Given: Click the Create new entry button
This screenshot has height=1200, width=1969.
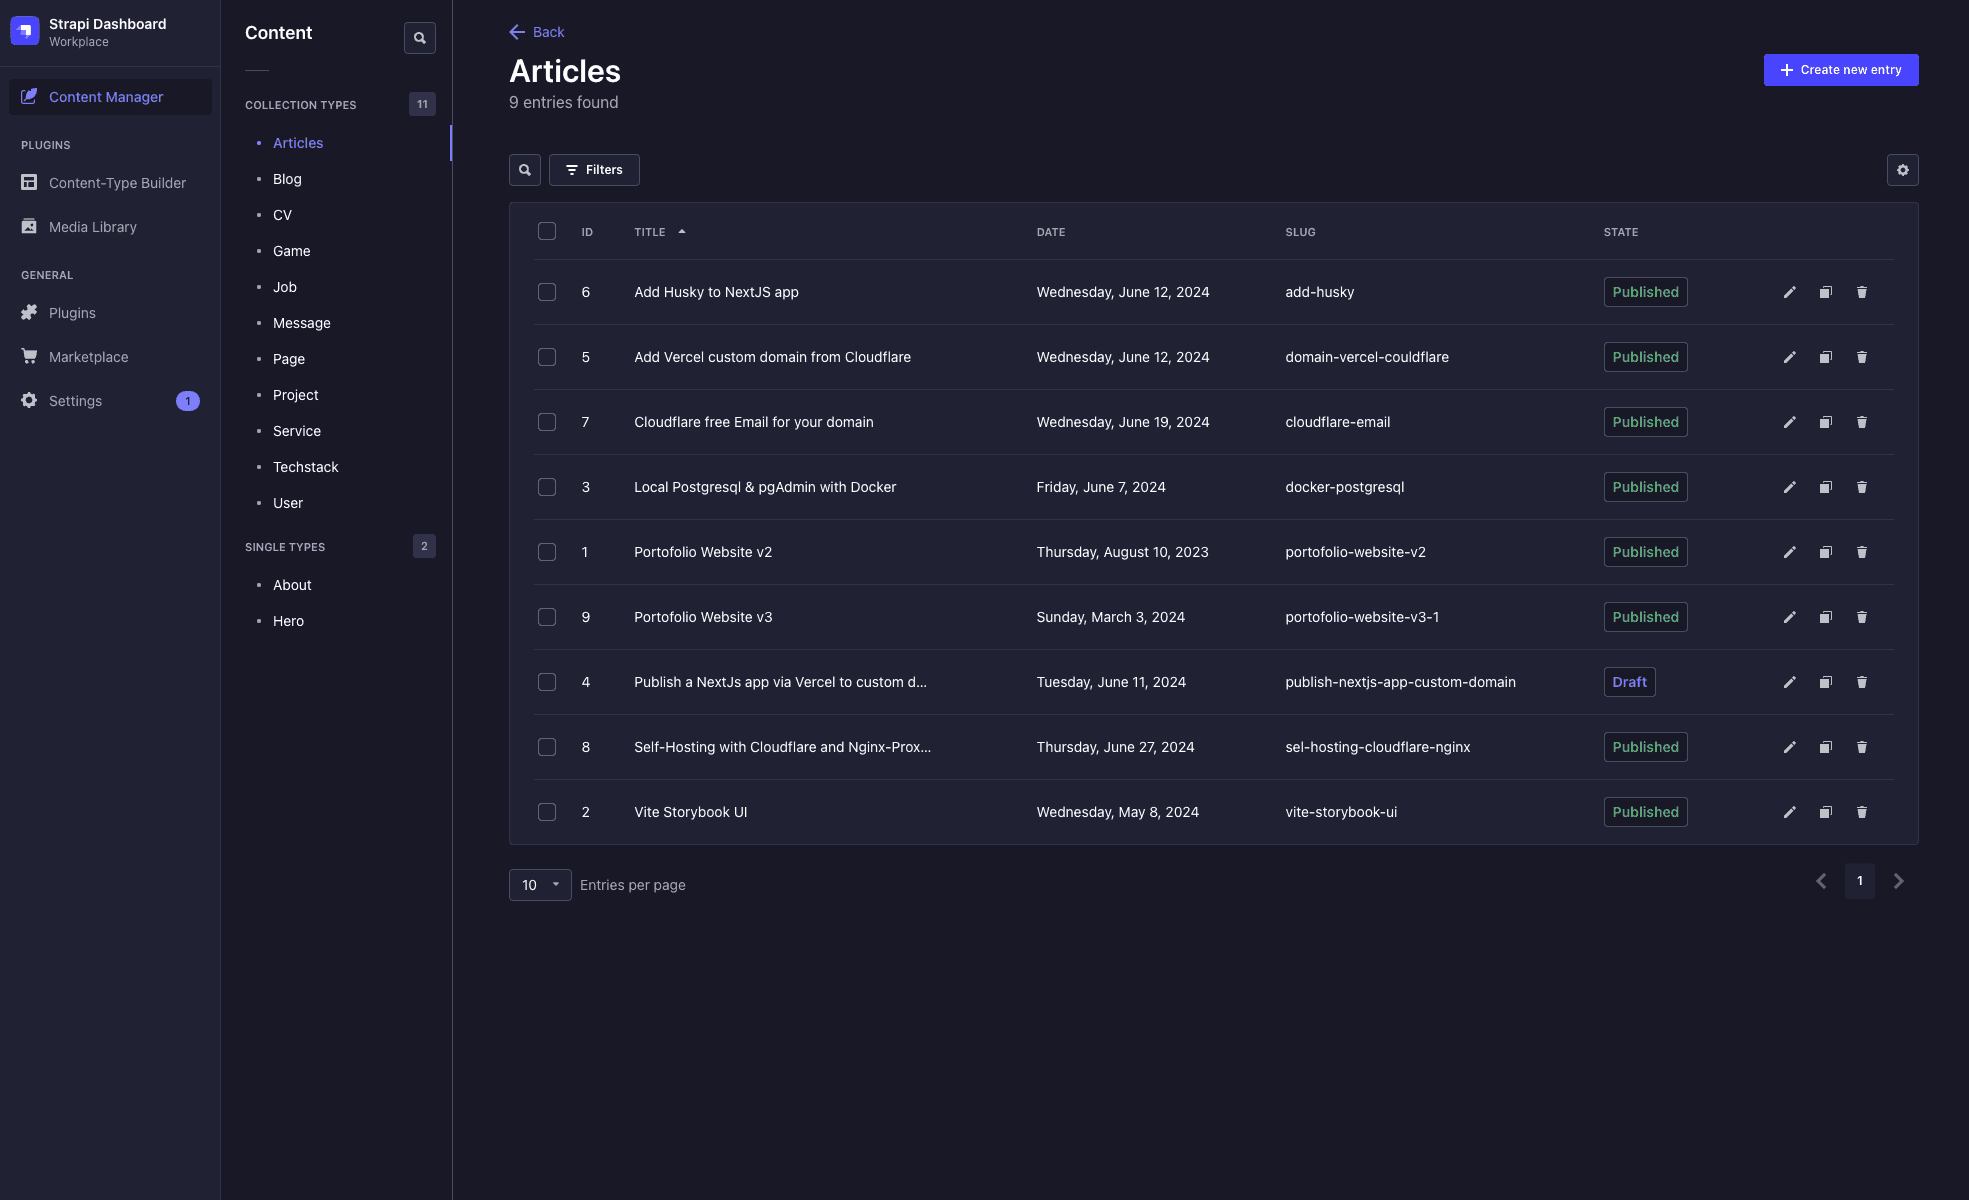Looking at the screenshot, I should [1840, 70].
